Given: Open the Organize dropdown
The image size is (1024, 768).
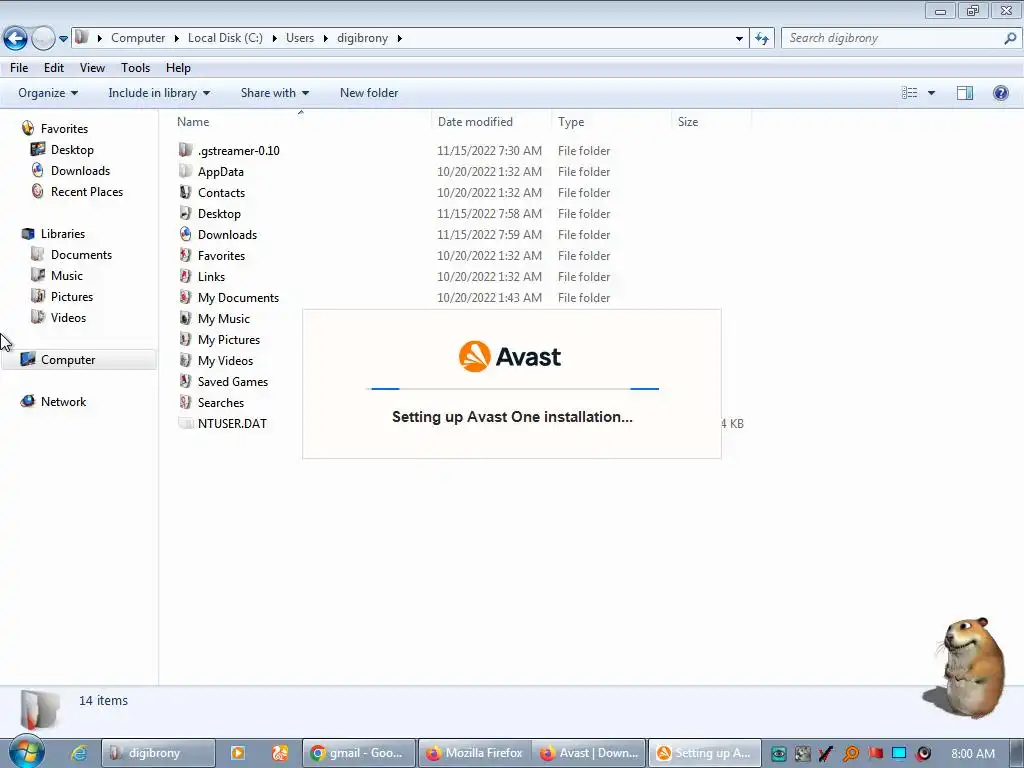Looking at the screenshot, I should click(48, 93).
